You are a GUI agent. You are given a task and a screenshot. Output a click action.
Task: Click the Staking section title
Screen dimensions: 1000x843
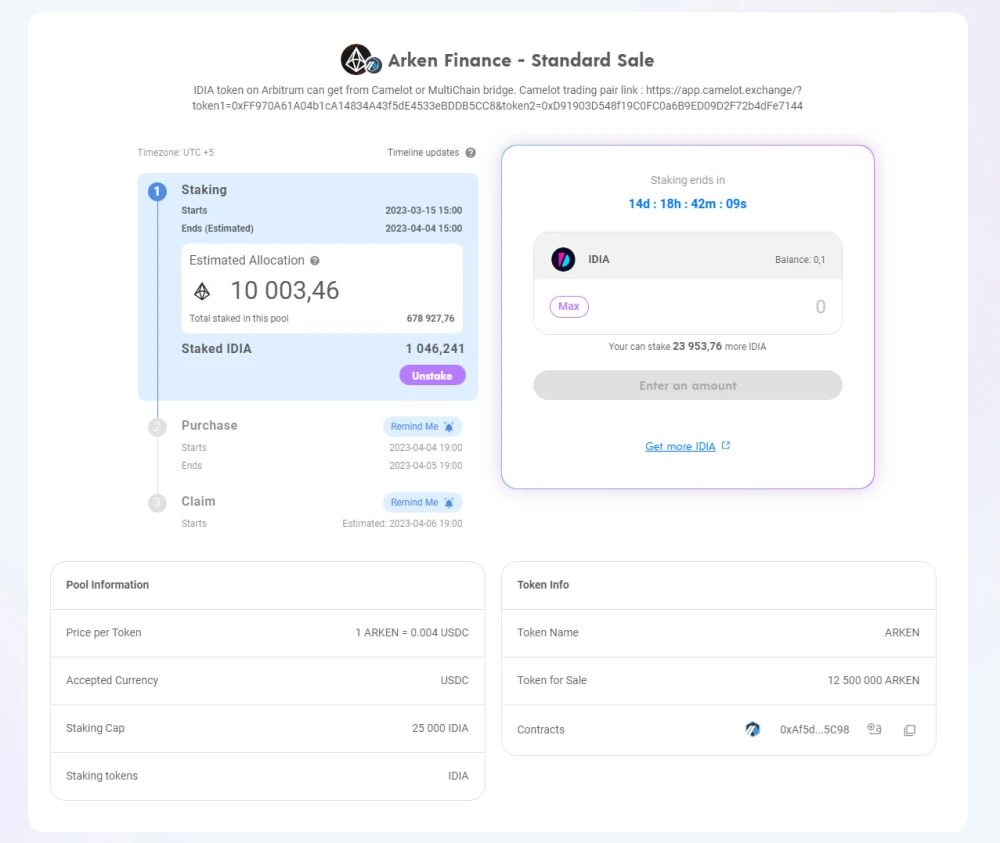pyautogui.click(x=204, y=190)
